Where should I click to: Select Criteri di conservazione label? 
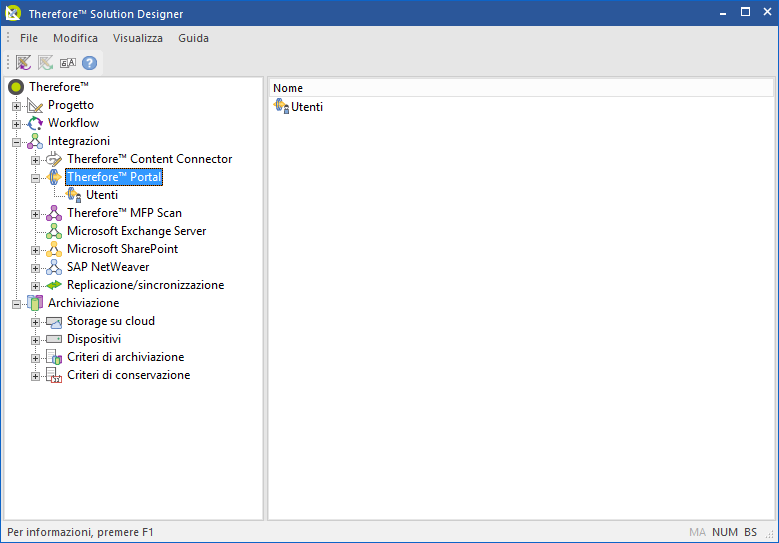[x=128, y=375]
